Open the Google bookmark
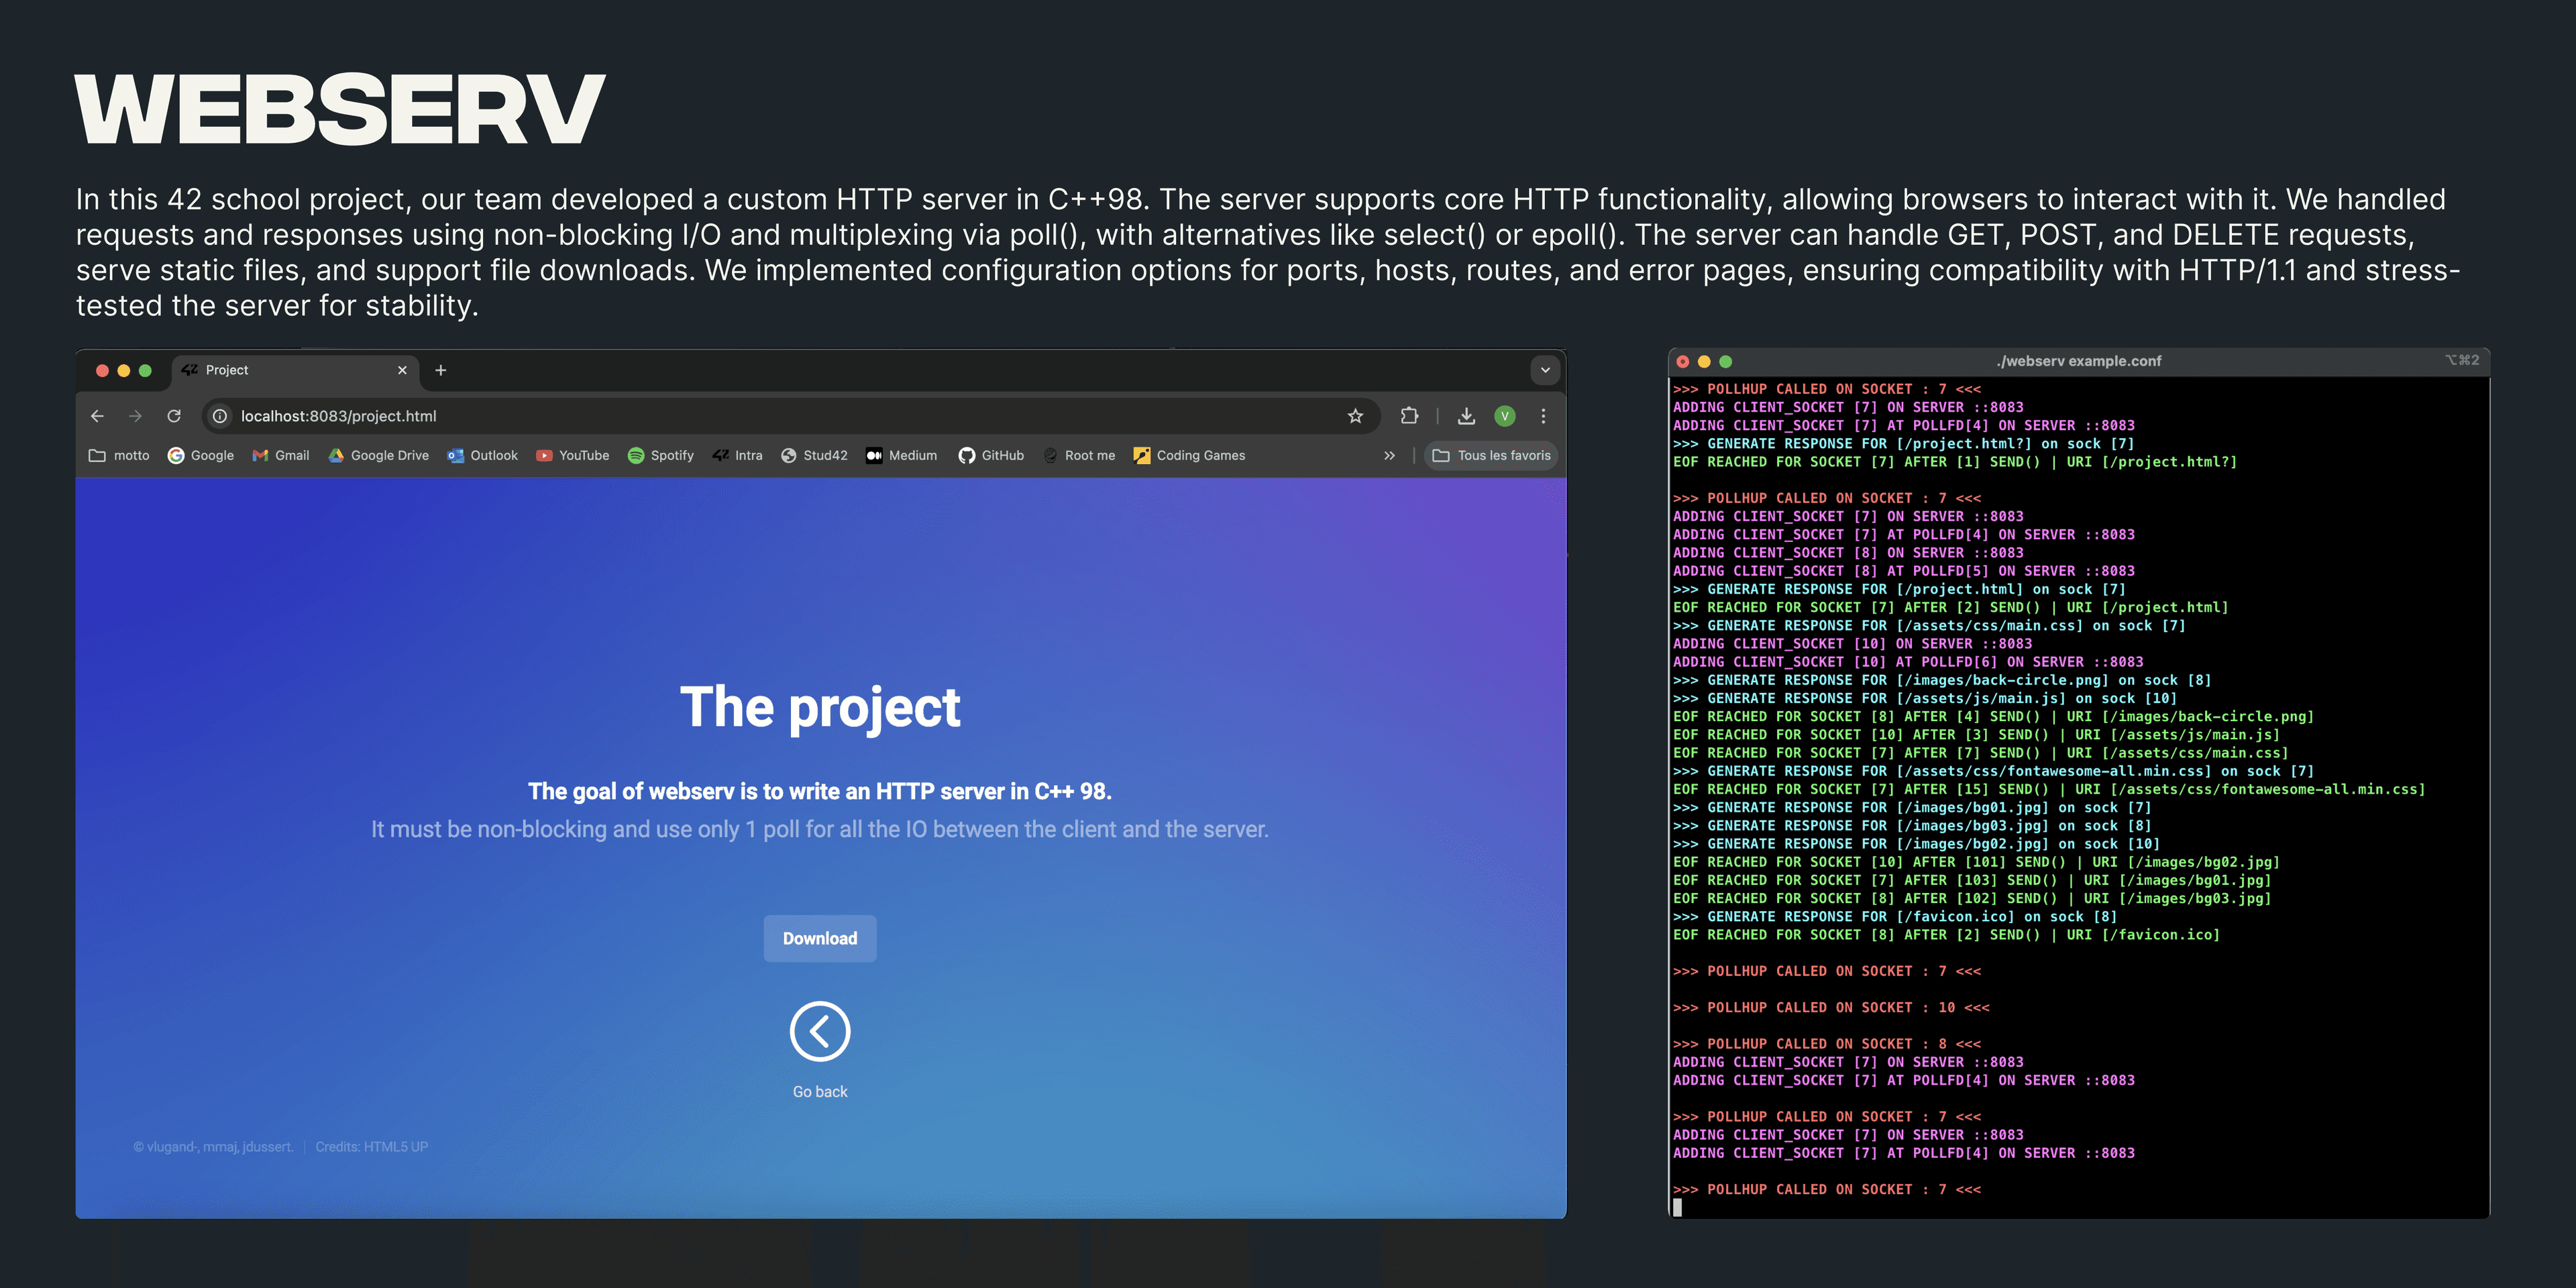 coord(201,455)
